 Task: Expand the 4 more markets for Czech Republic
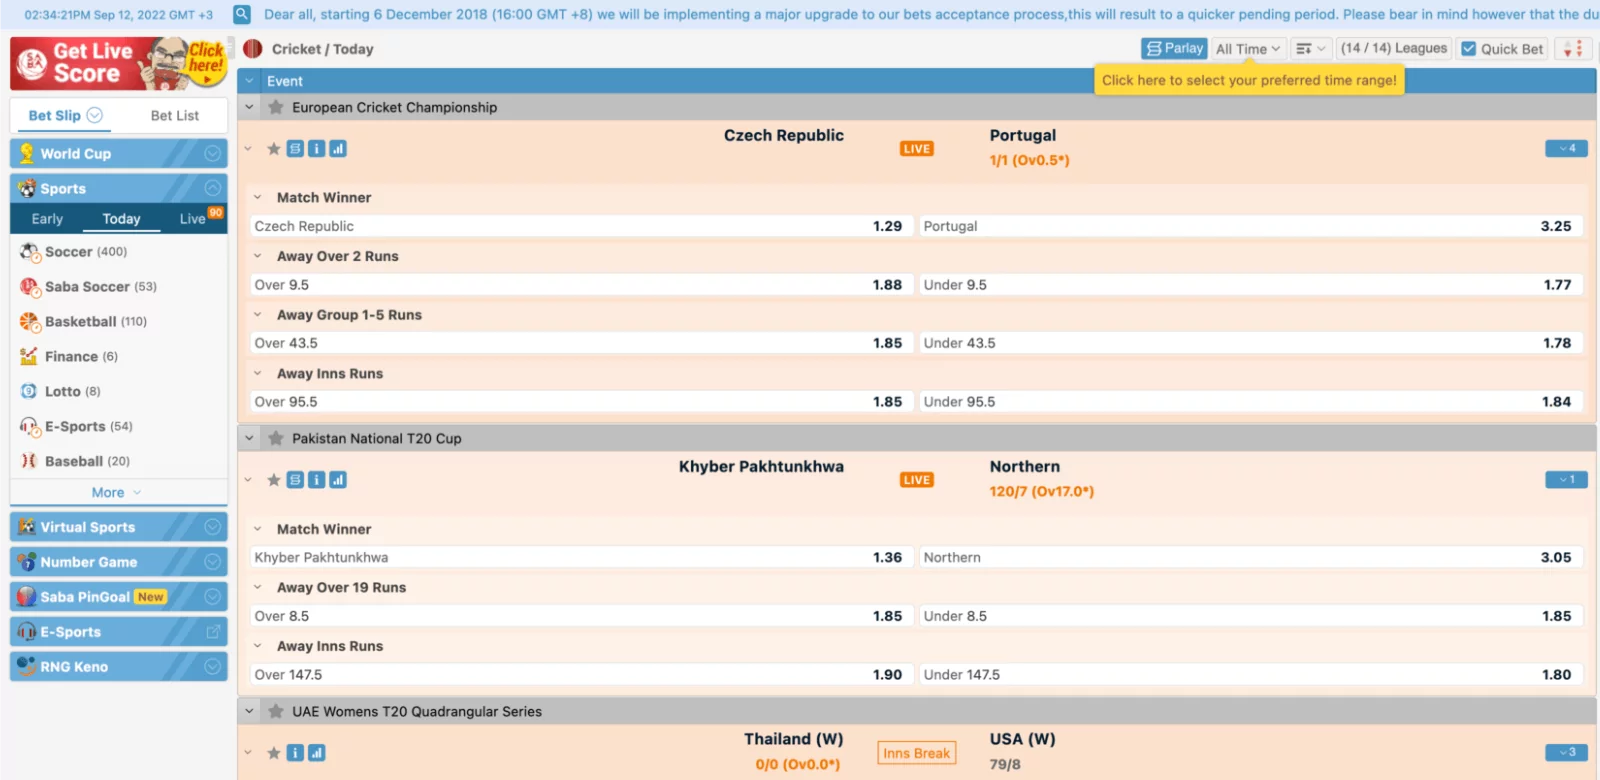click(x=1566, y=149)
